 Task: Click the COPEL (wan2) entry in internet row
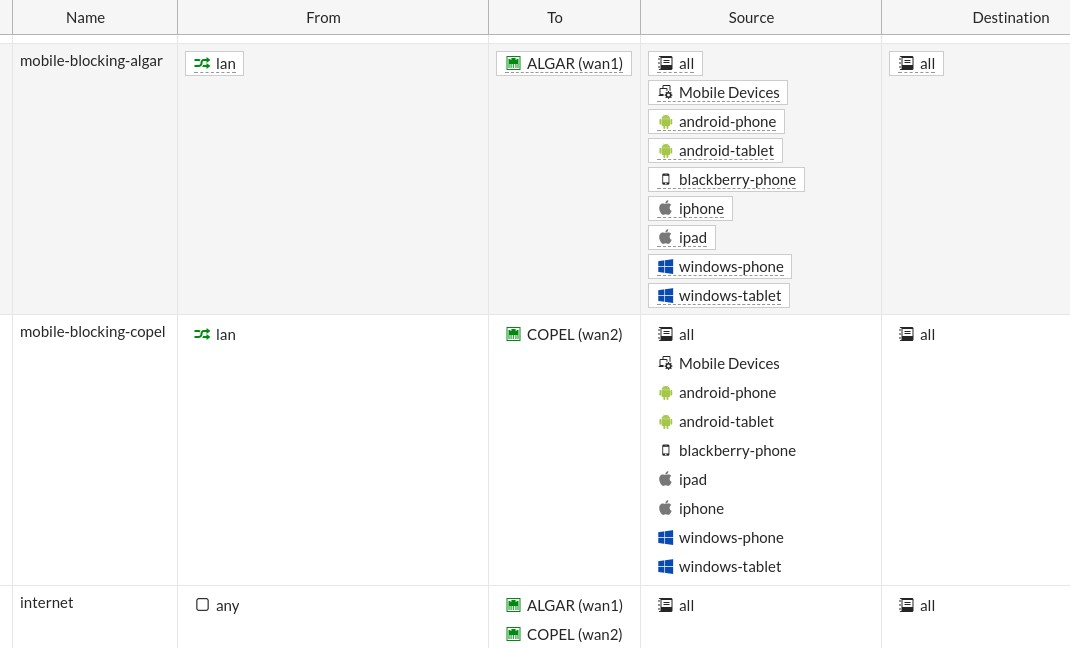click(574, 634)
